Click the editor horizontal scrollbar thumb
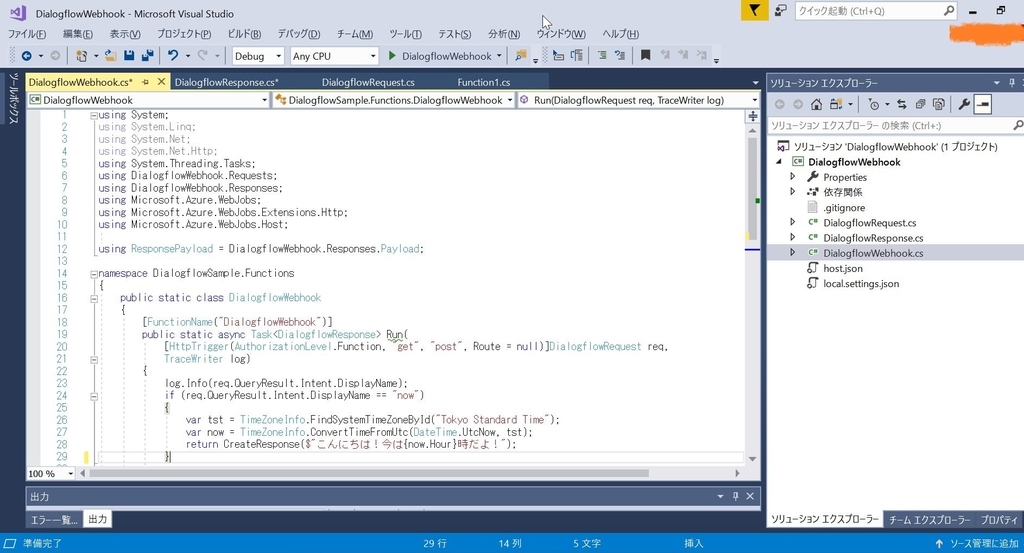Screen dimensions: 1024x553 [x=369, y=473]
